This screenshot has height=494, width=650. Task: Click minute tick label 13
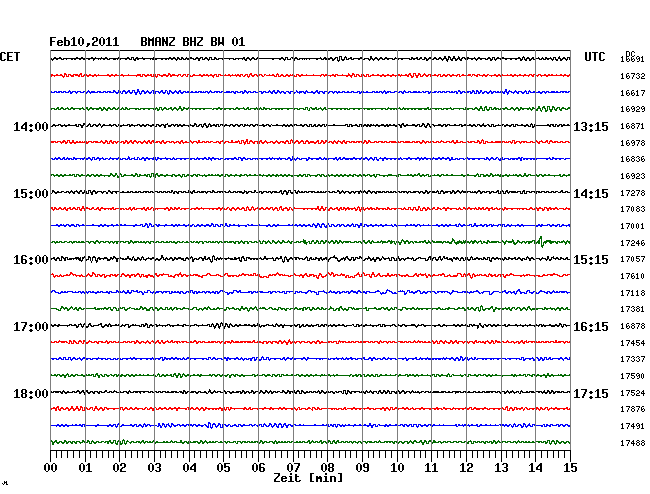pyautogui.click(x=501, y=468)
